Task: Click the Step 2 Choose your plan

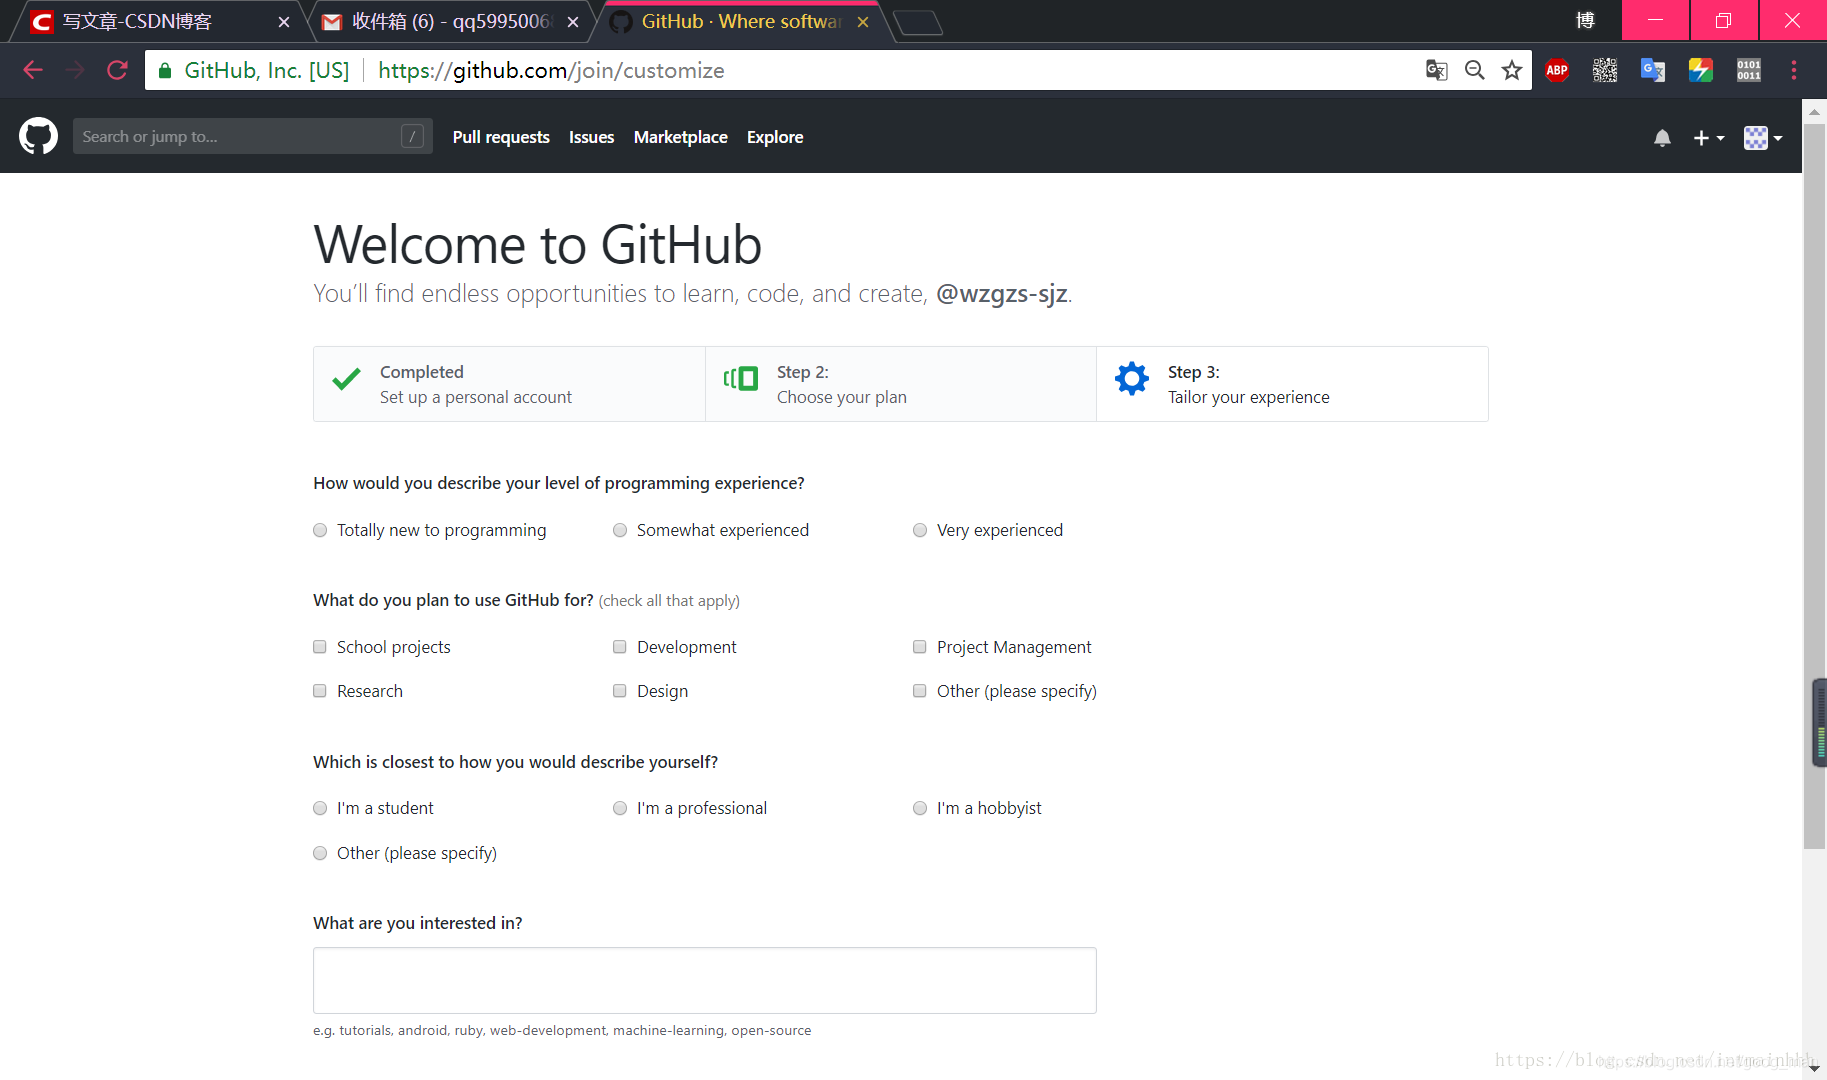Action: pos(901,384)
